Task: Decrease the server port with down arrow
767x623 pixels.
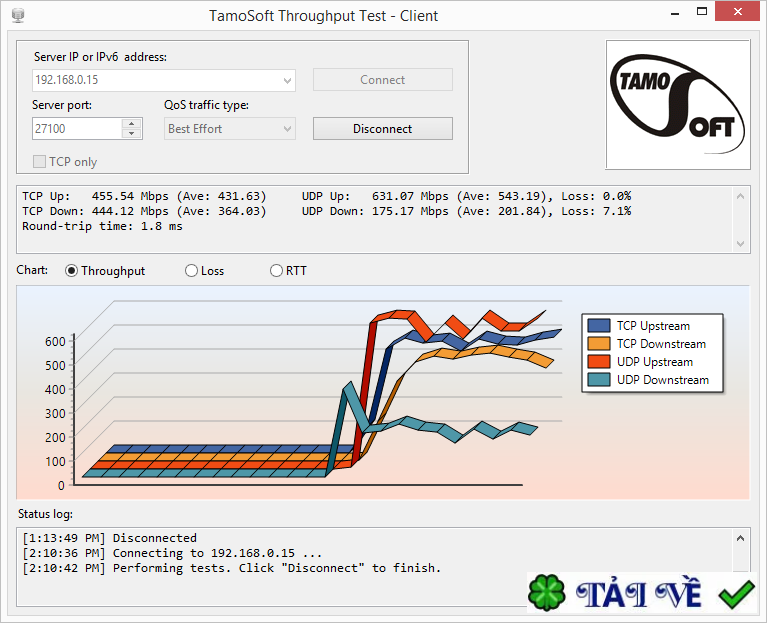Action: coord(132,134)
